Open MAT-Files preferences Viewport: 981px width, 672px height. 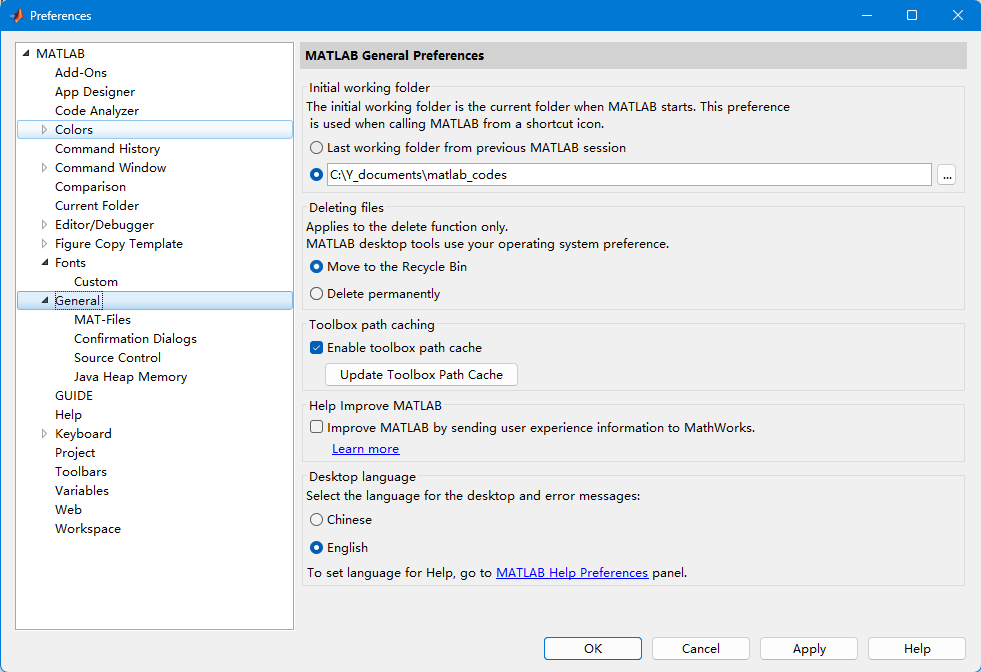click(102, 320)
